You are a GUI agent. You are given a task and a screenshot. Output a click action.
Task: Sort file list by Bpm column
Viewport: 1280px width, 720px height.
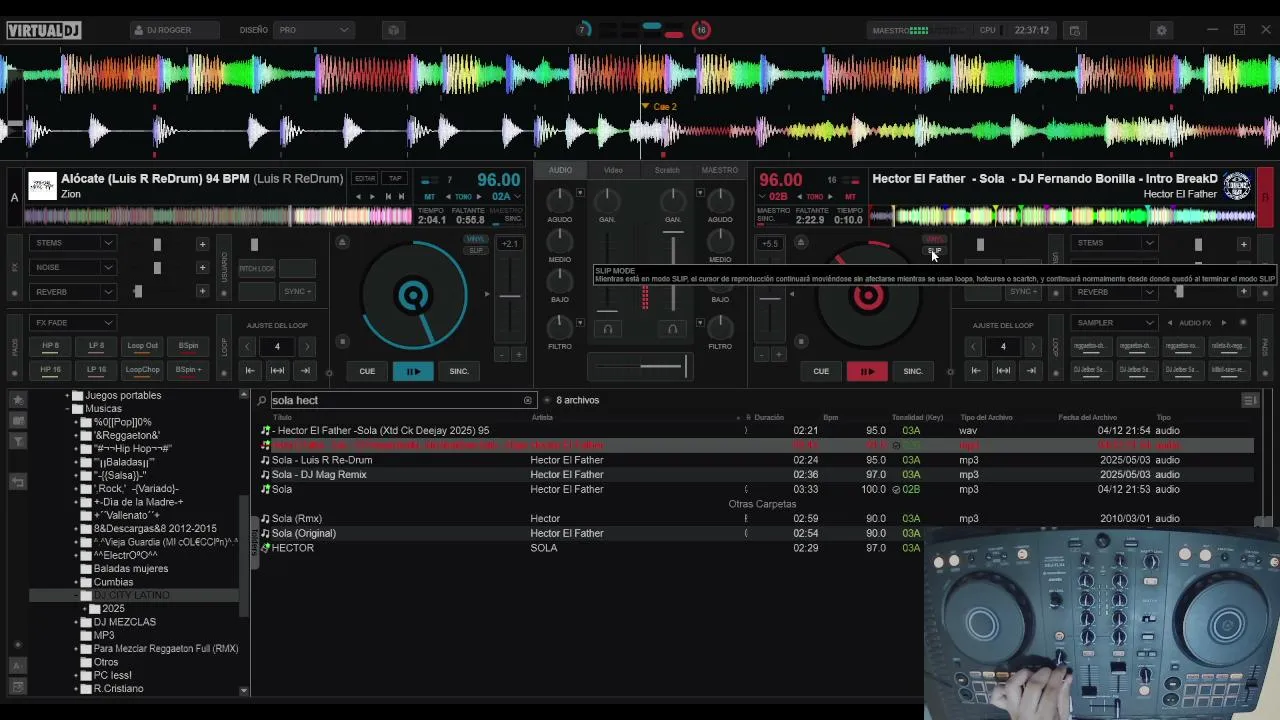[830, 417]
